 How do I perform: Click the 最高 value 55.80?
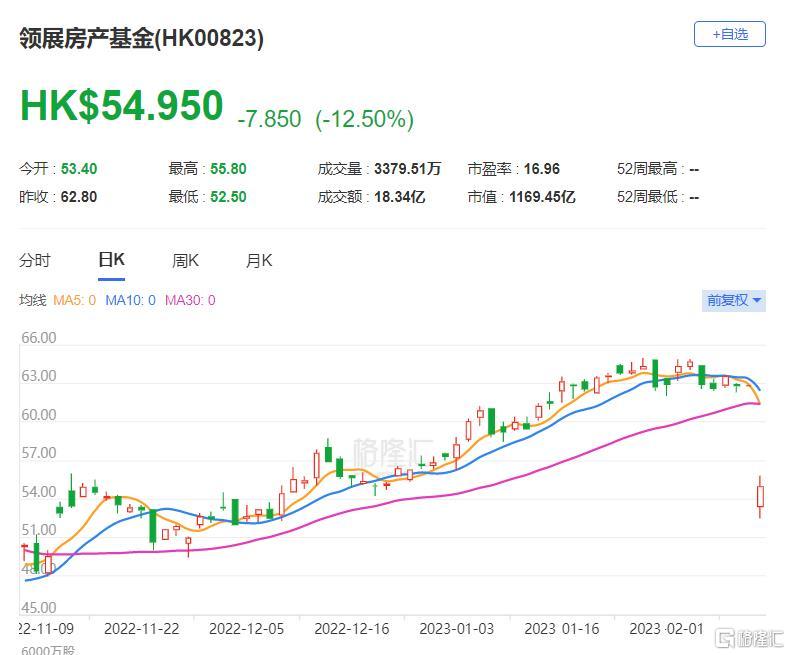pyautogui.click(x=228, y=169)
